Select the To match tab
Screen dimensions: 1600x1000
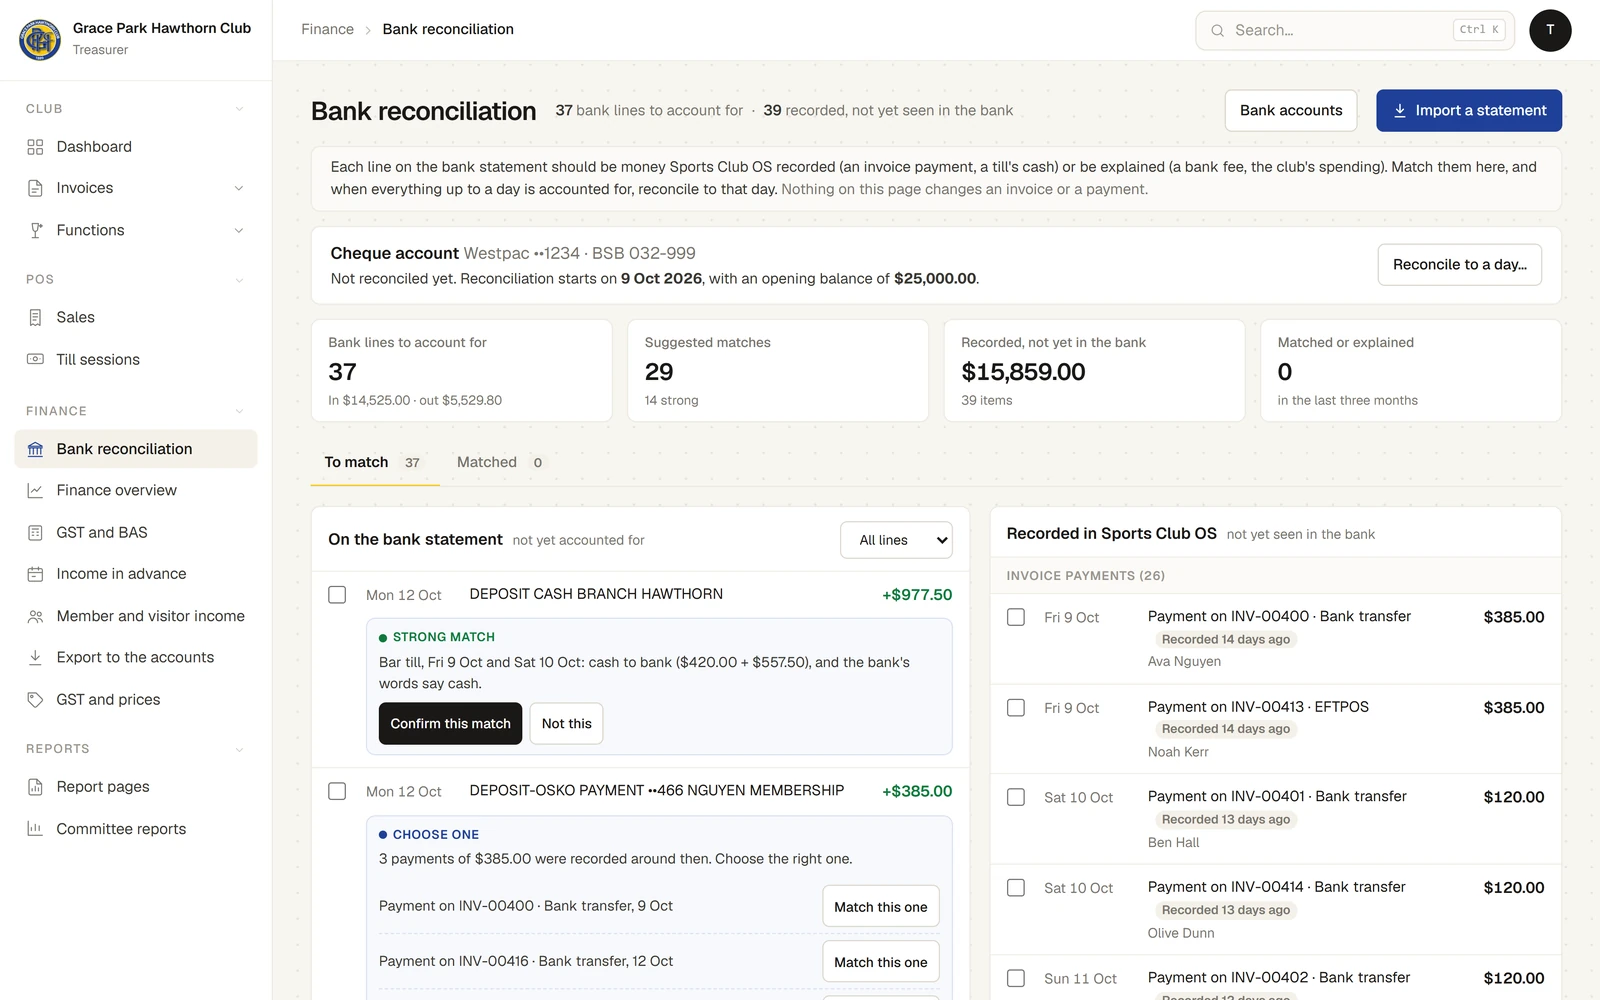tap(375, 462)
